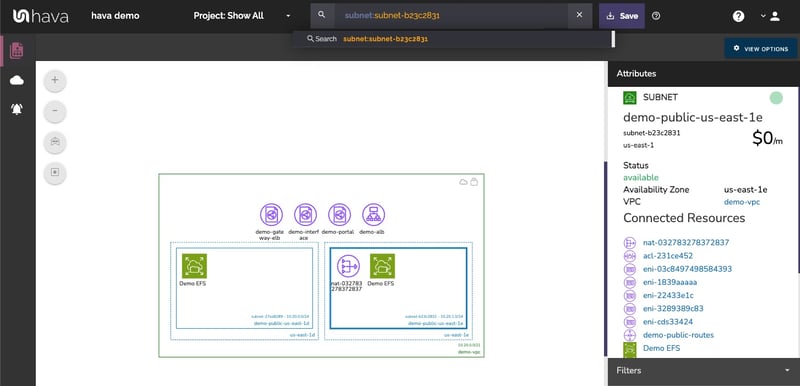Open VIEW OPTIONS
The image size is (800, 386).
pos(761,48)
